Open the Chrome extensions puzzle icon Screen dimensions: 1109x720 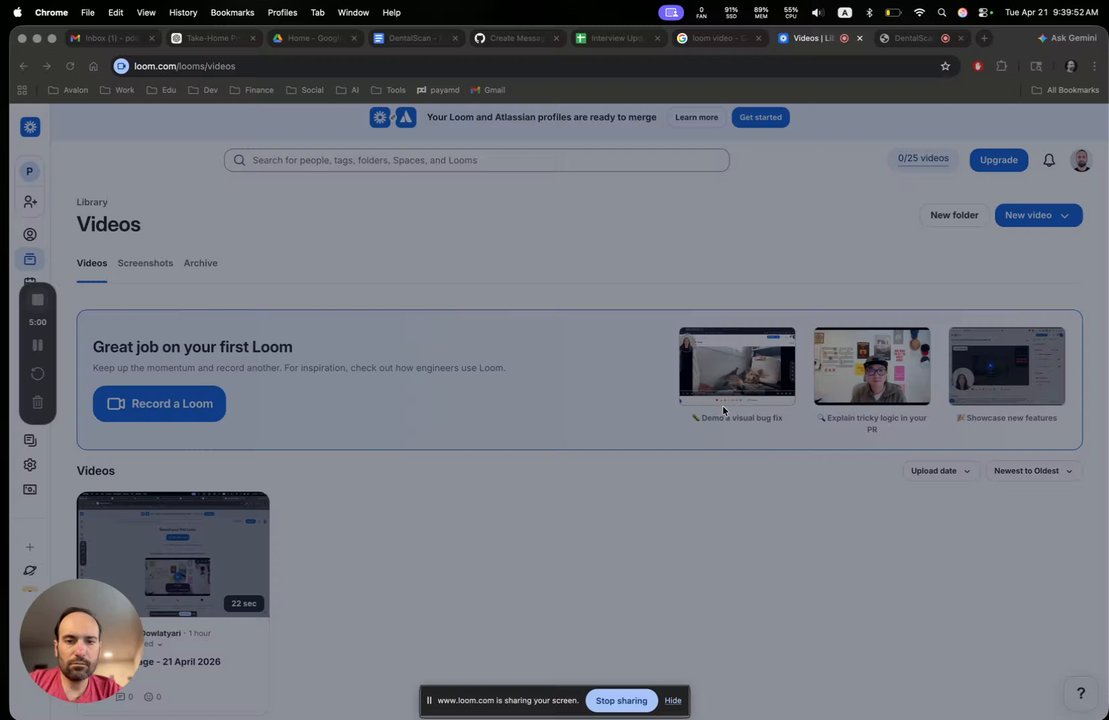(x=1001, y=66)
